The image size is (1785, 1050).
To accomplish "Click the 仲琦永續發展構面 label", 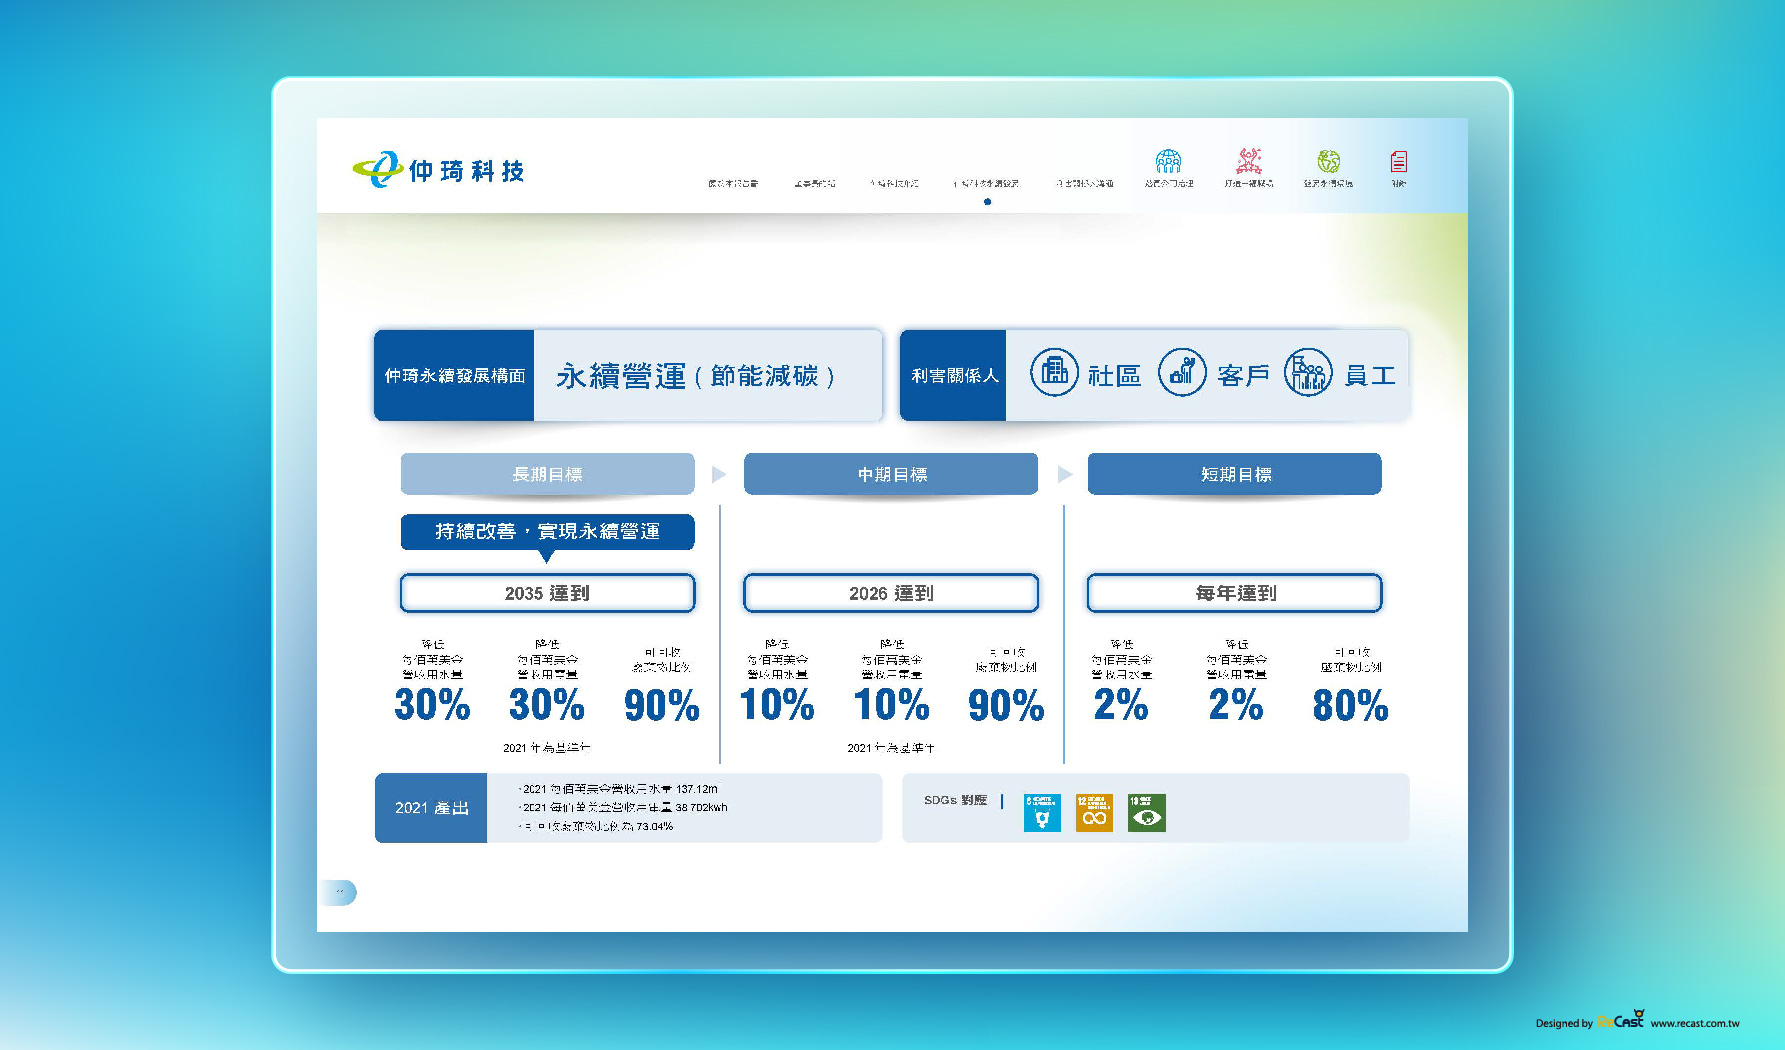I will (x=454, y=375).
